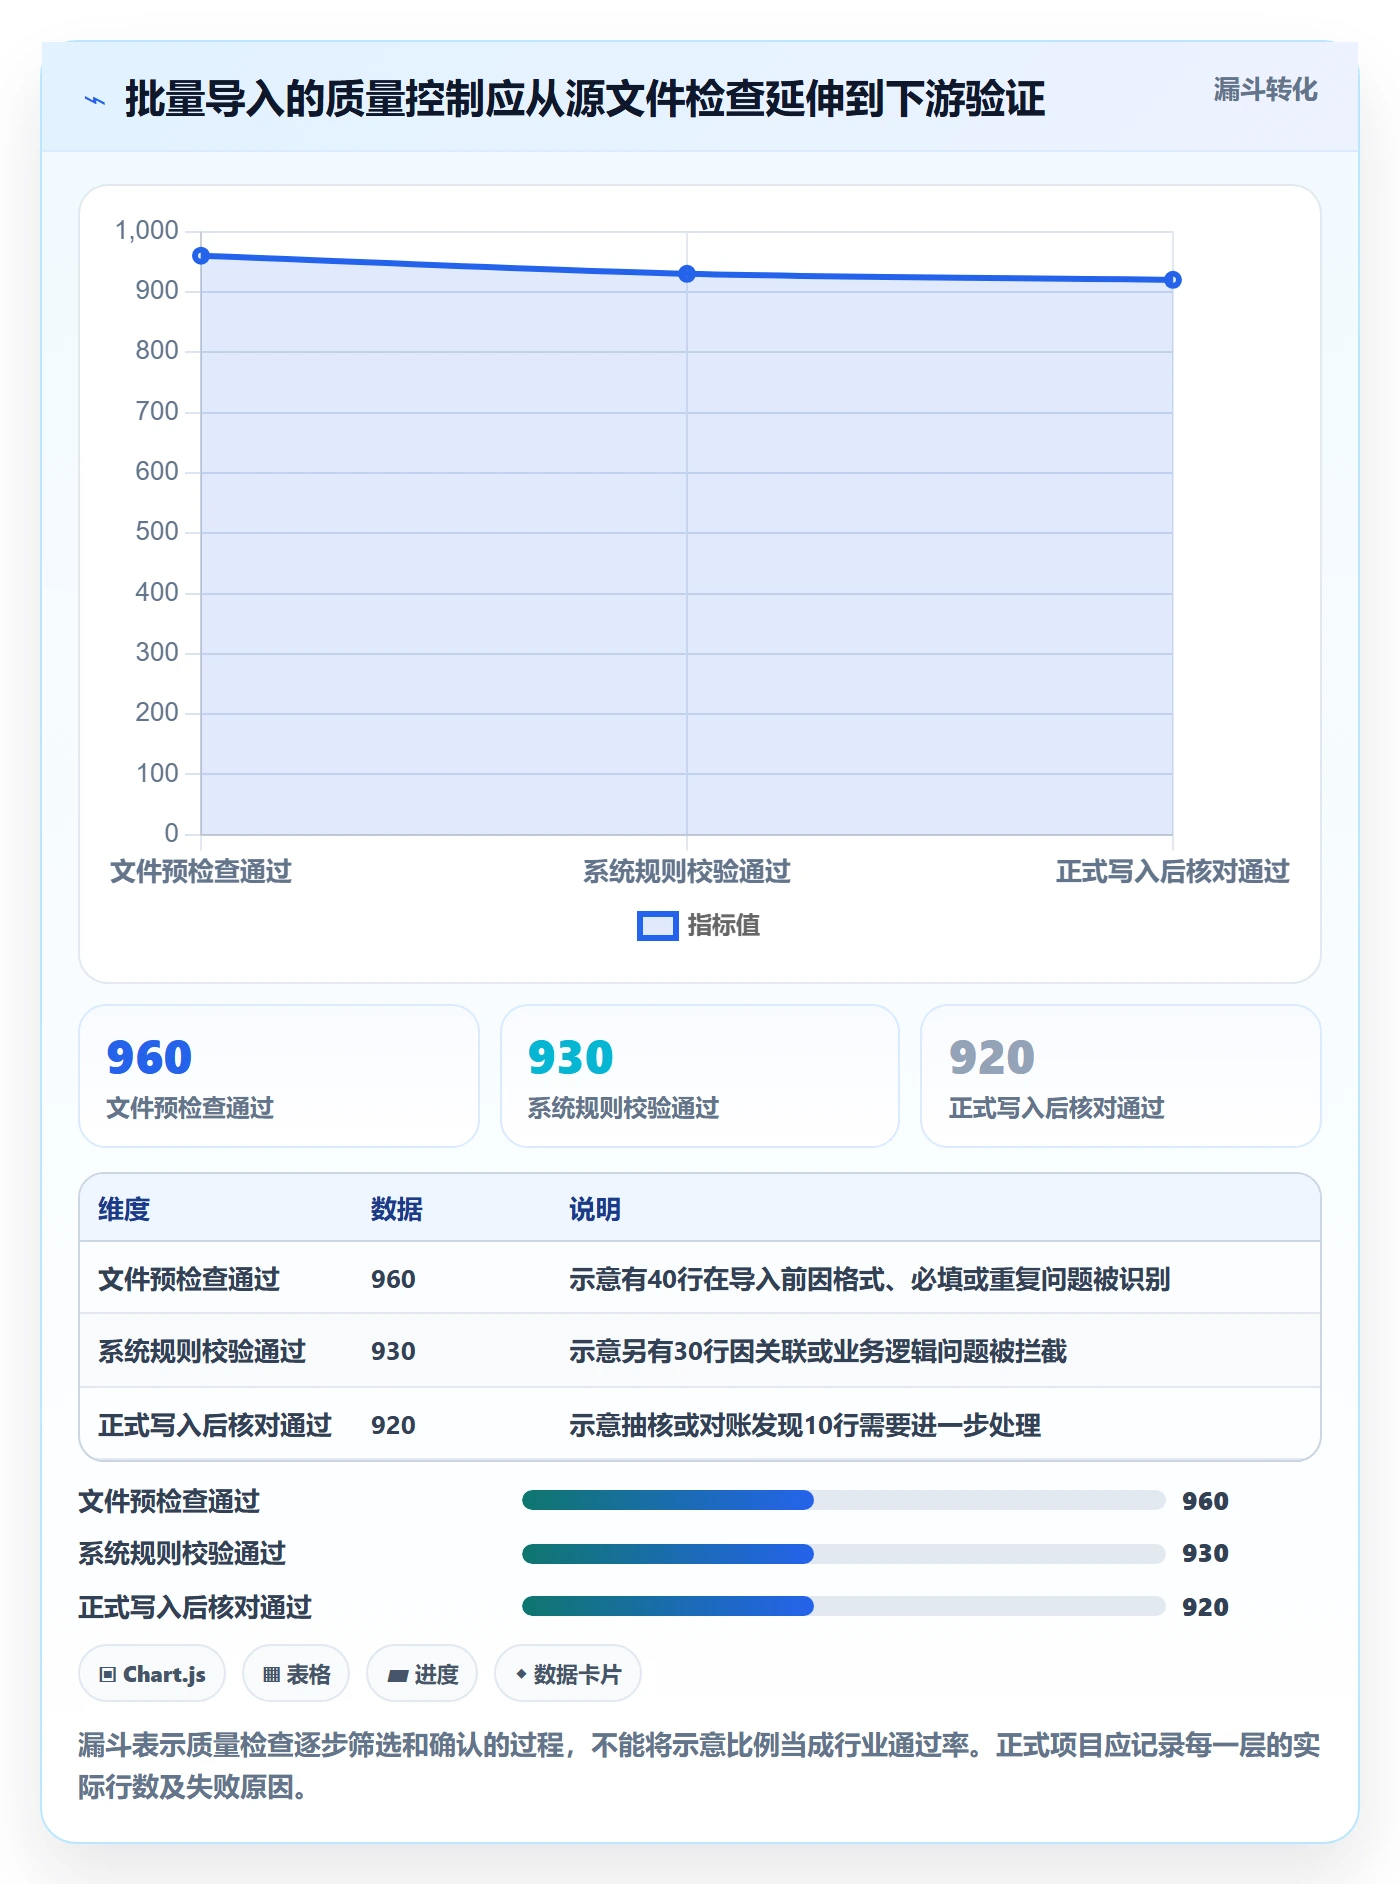Screen dimensions: 1400x1884
Task: Click the bar icon on 进度 chip
Action: [x=398, y=1675]
